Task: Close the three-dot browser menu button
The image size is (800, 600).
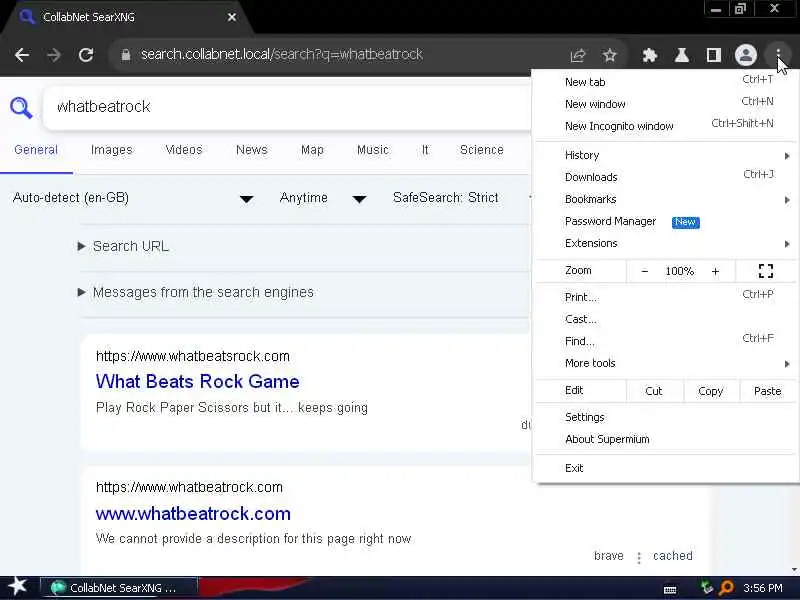Action: click(x=778, y=55)
